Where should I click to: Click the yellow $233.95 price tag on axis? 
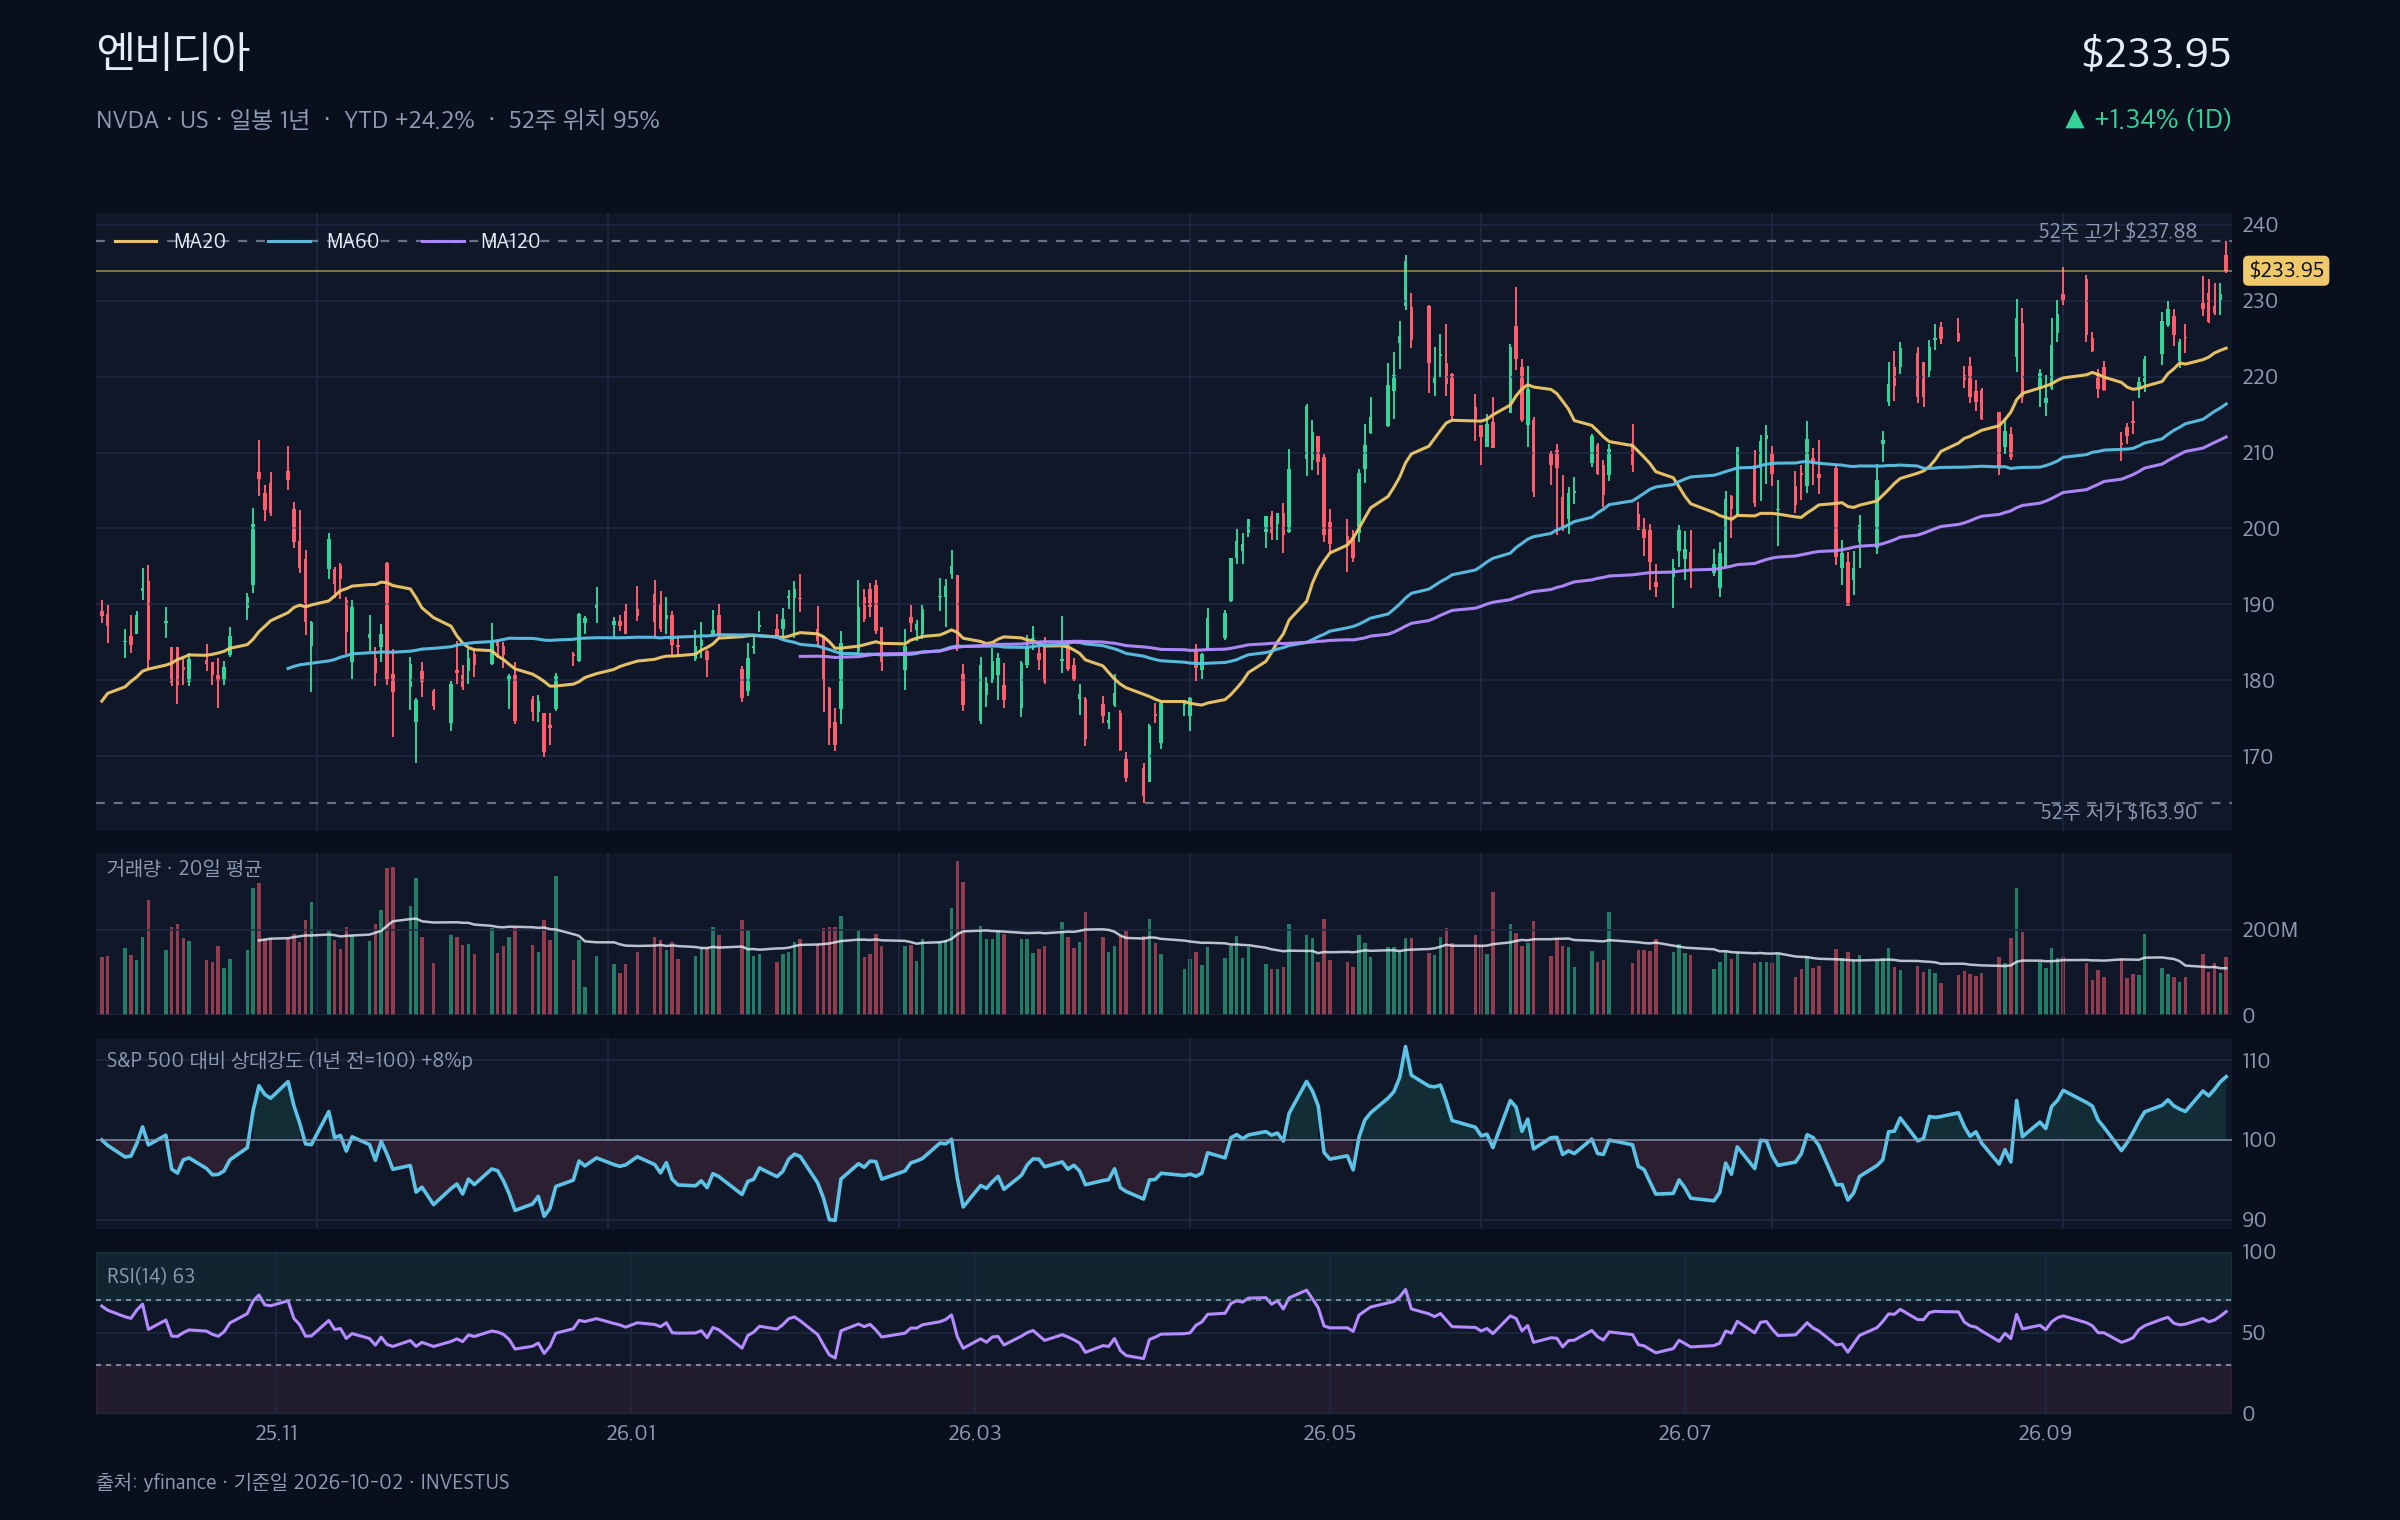(x=2287, y=270)
